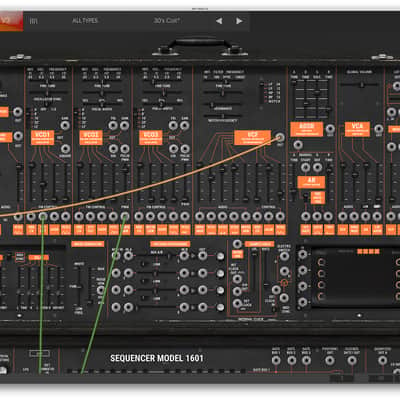Click first VCA audio input jack
Screen dimensions: 400x400
[342, 217]
